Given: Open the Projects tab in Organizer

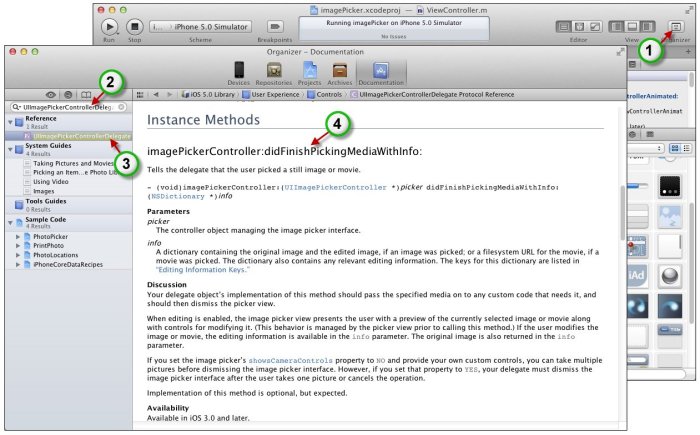Looking at the screenshot, I should pyautogui.click(x=309, y=74).
